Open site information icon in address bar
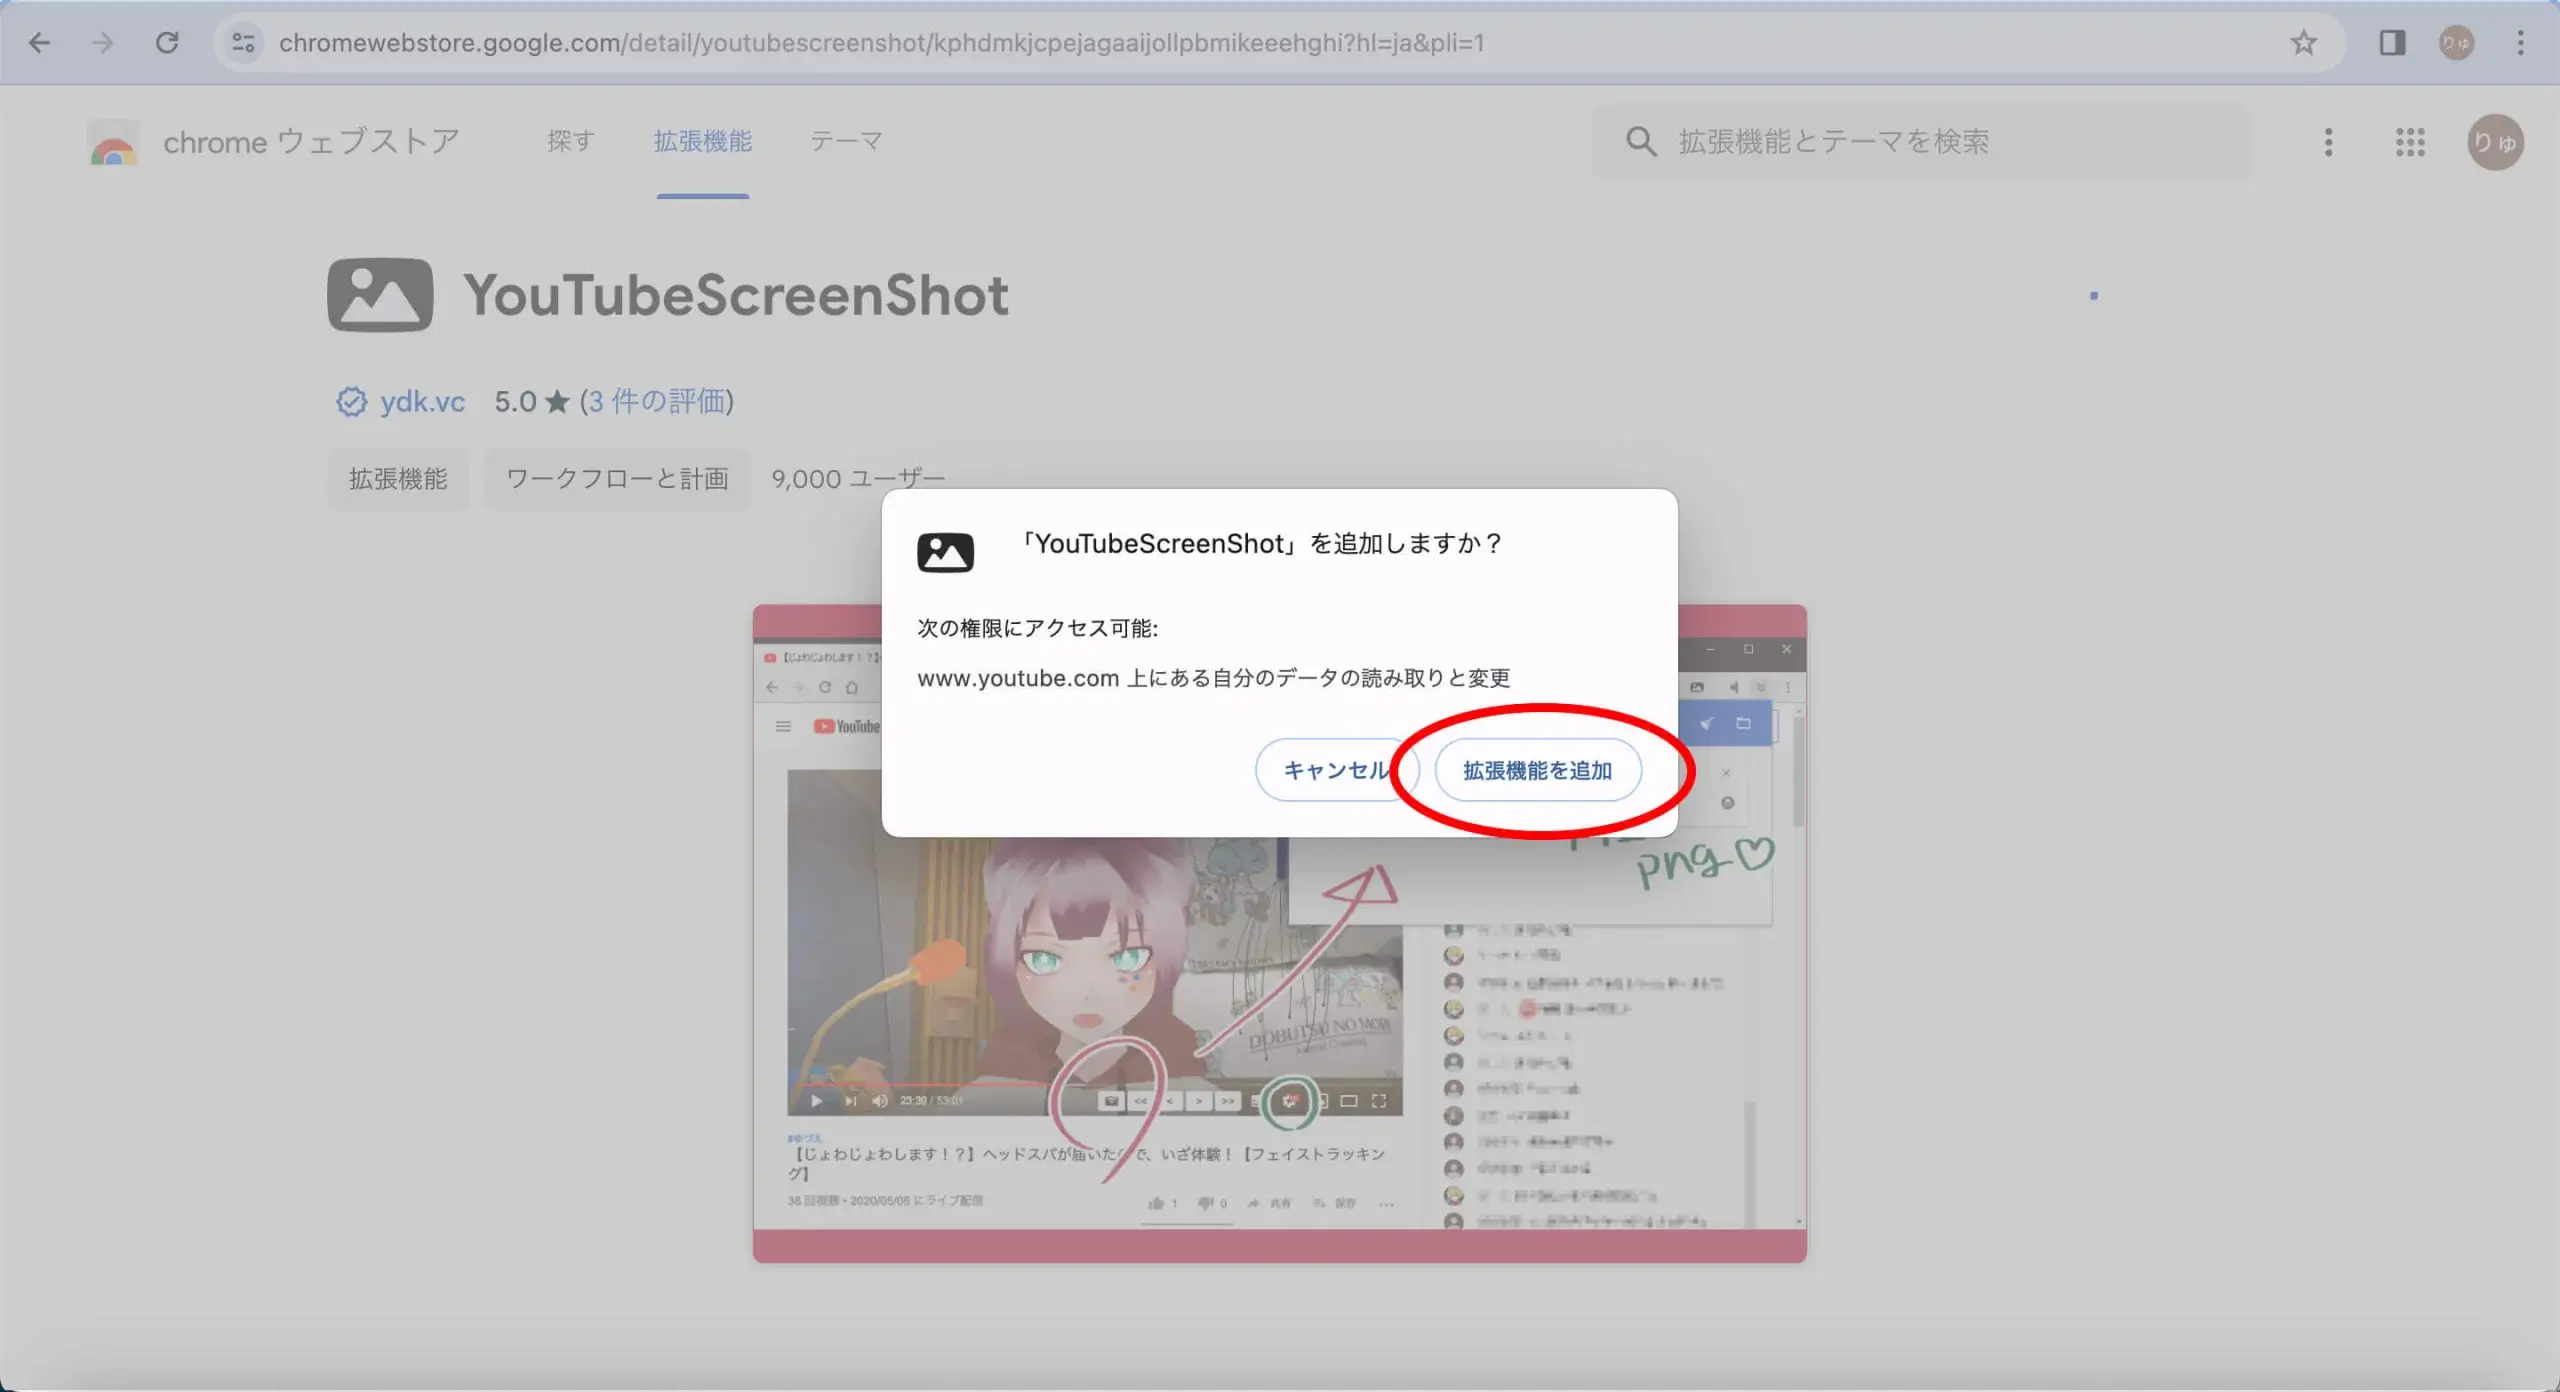Screen dimensions: 2560x1392 (x=243, y=43)
